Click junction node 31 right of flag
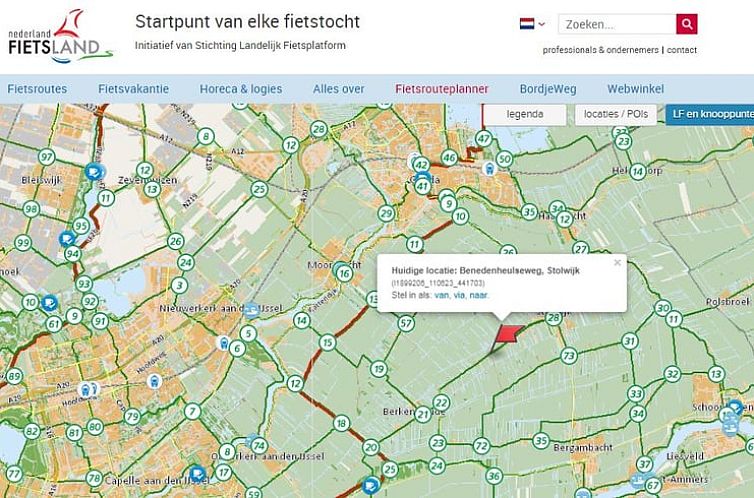This screenshot has height=498, width=754. point(629,342)
